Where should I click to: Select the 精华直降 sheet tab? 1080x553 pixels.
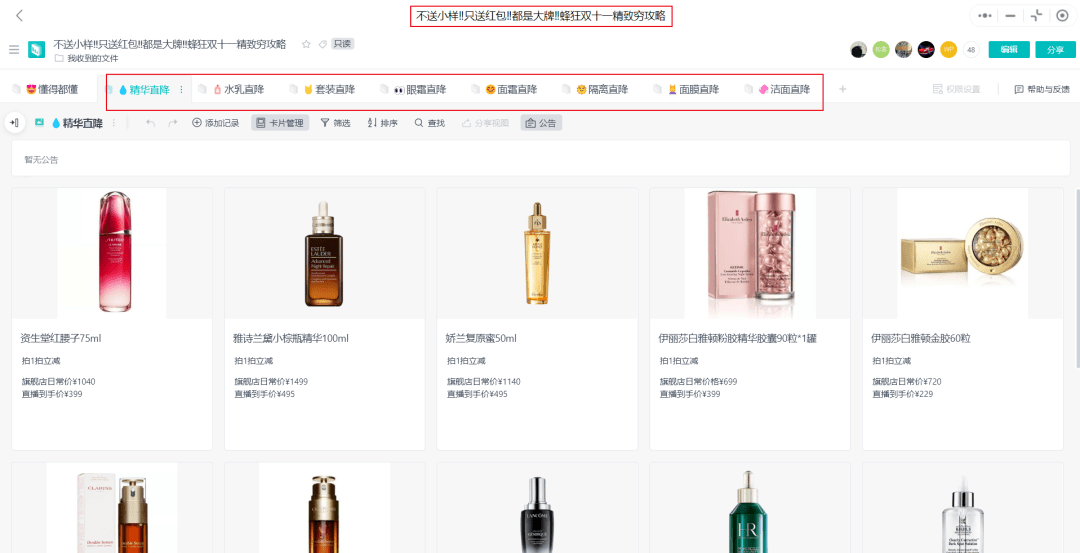click(144, 90)
